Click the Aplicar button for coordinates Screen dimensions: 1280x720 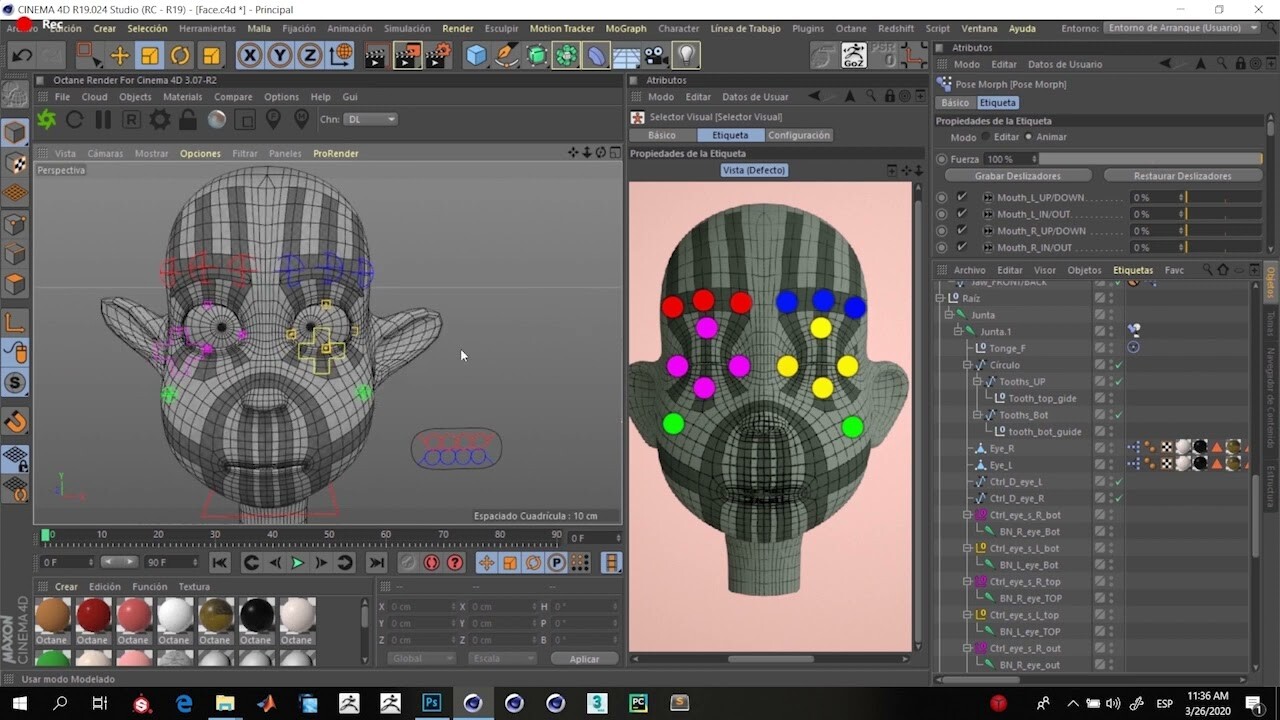tap(584, 658)
